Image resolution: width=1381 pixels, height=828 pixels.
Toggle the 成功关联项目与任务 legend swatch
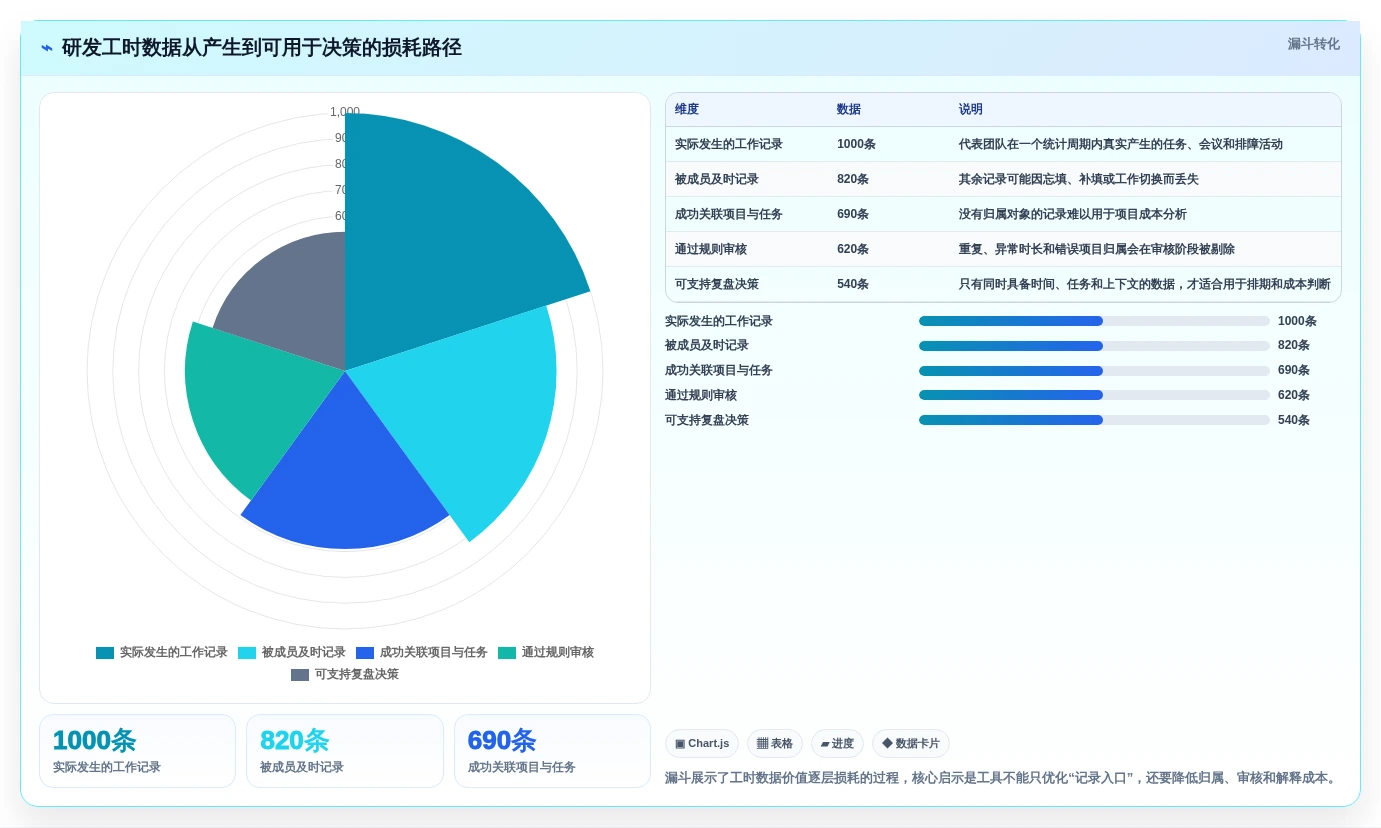point(365,653)
